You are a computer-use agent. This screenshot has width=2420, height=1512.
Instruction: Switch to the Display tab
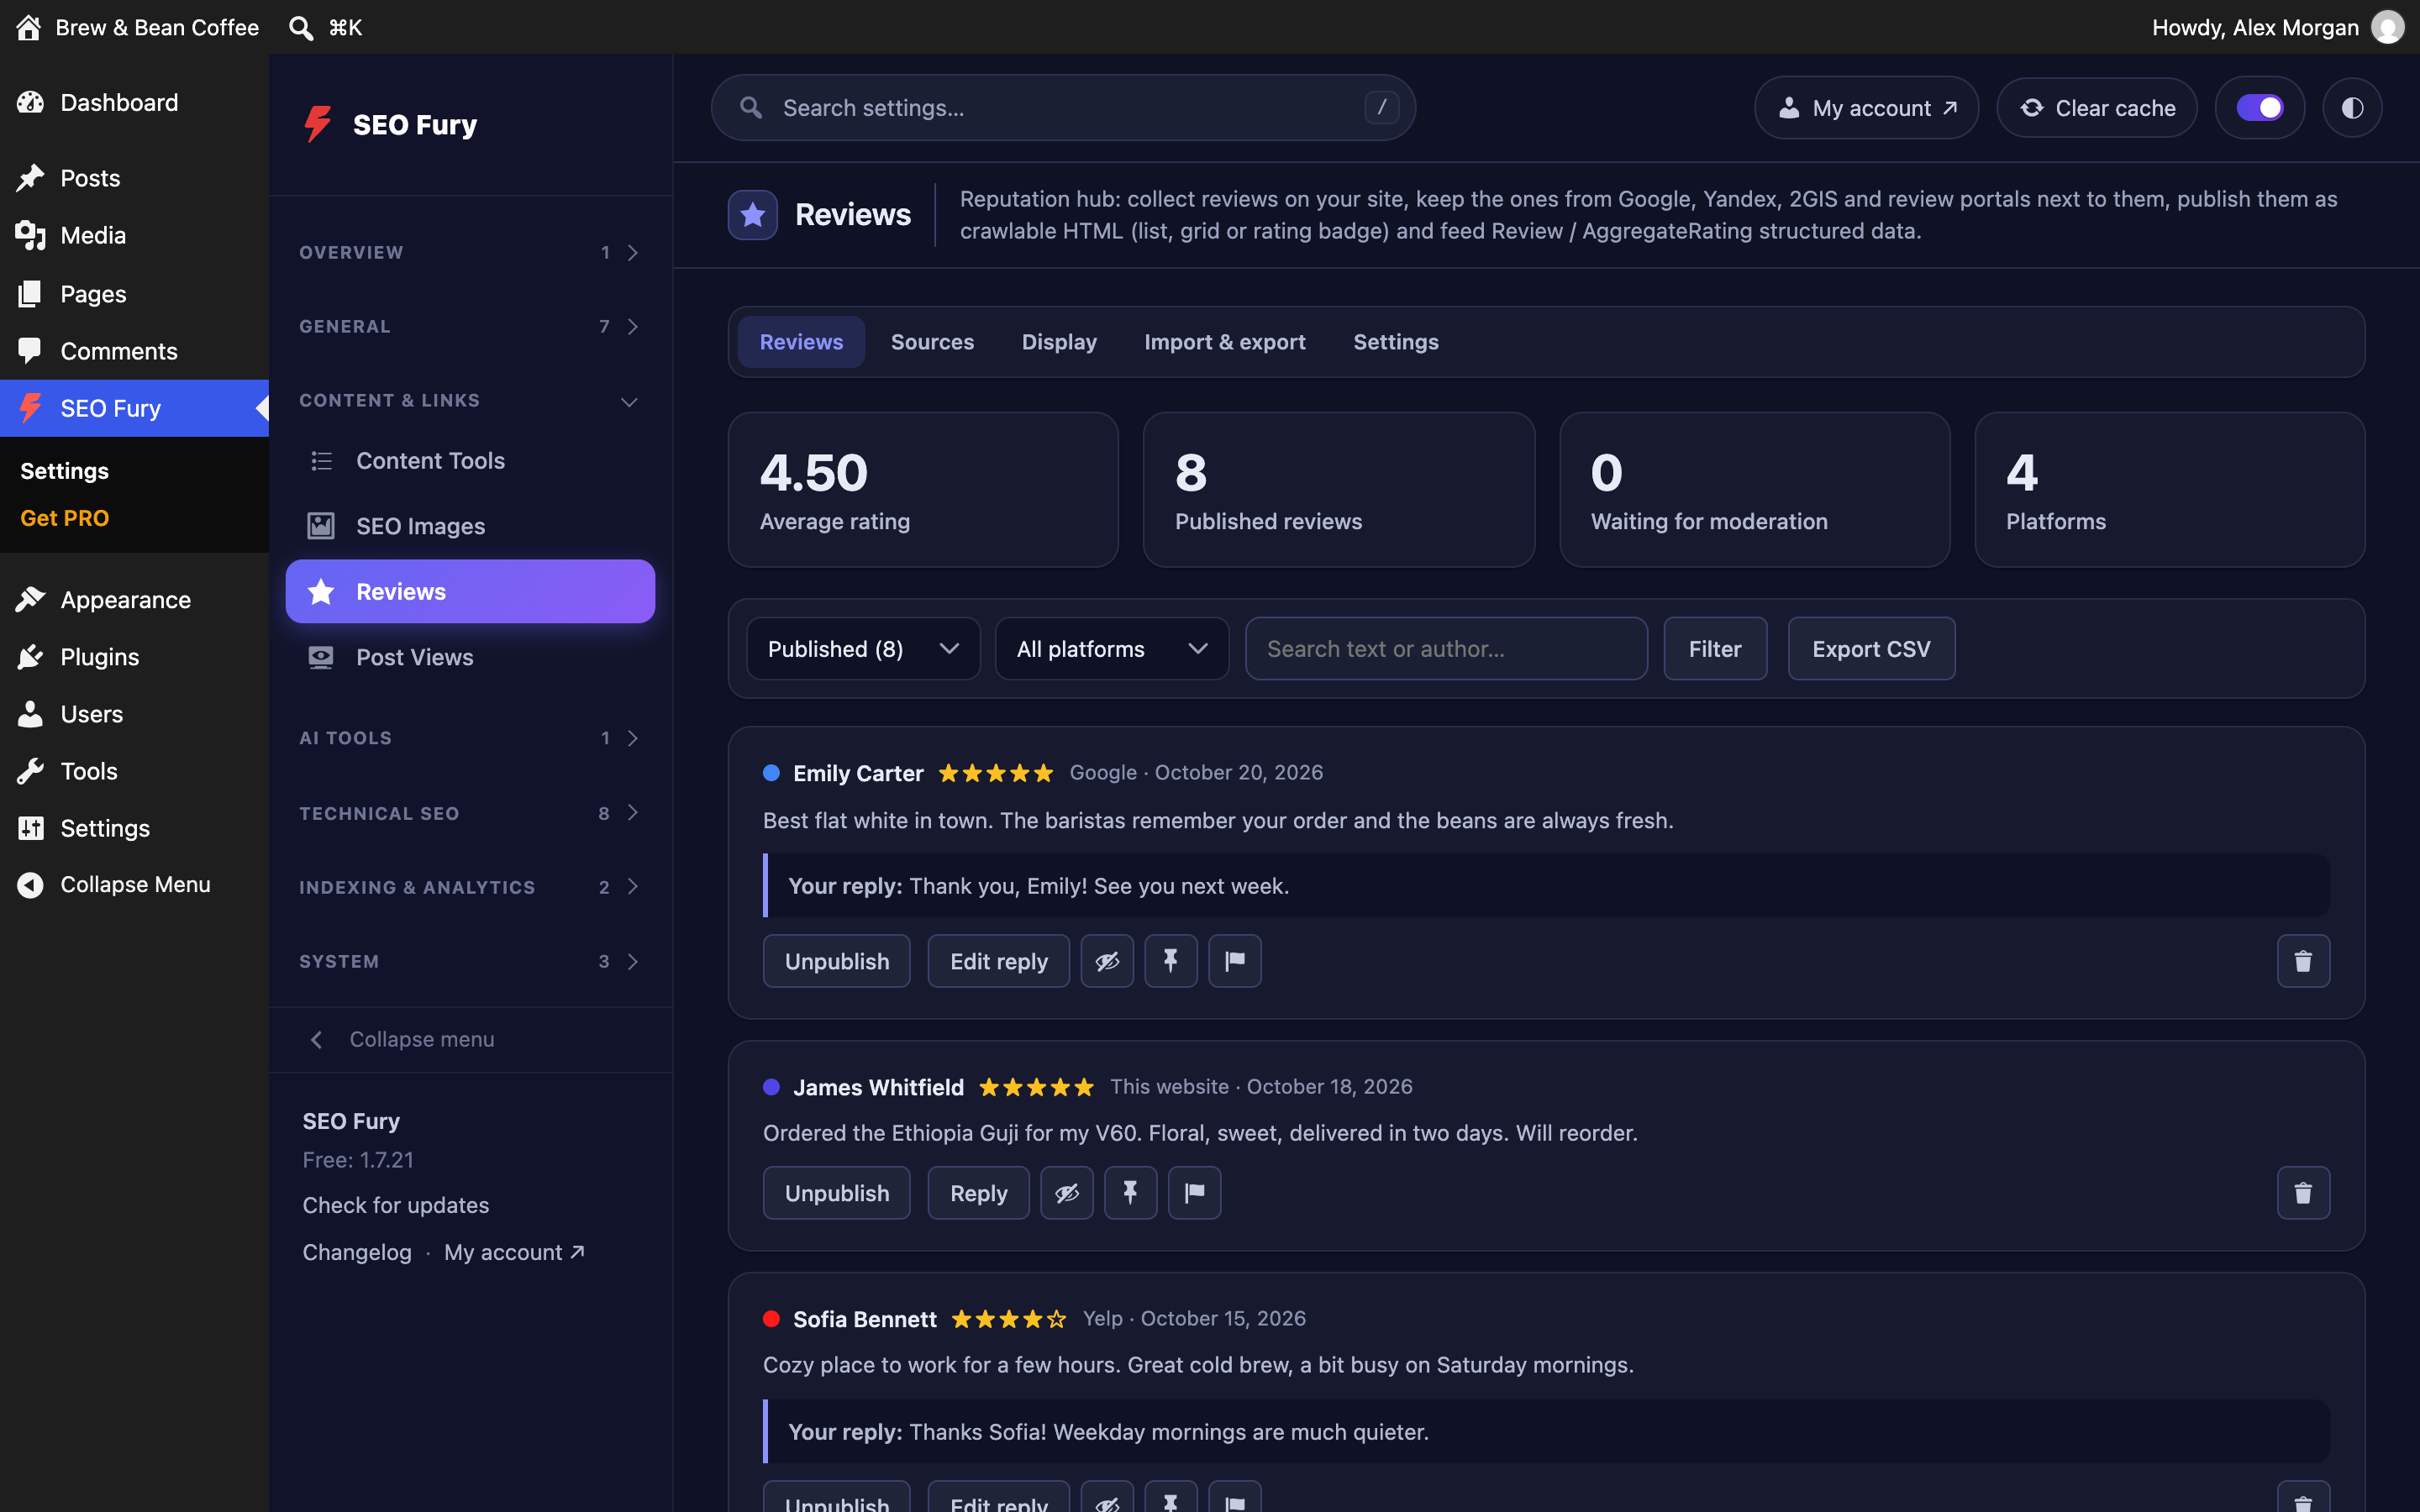(x=1059, y=342)
